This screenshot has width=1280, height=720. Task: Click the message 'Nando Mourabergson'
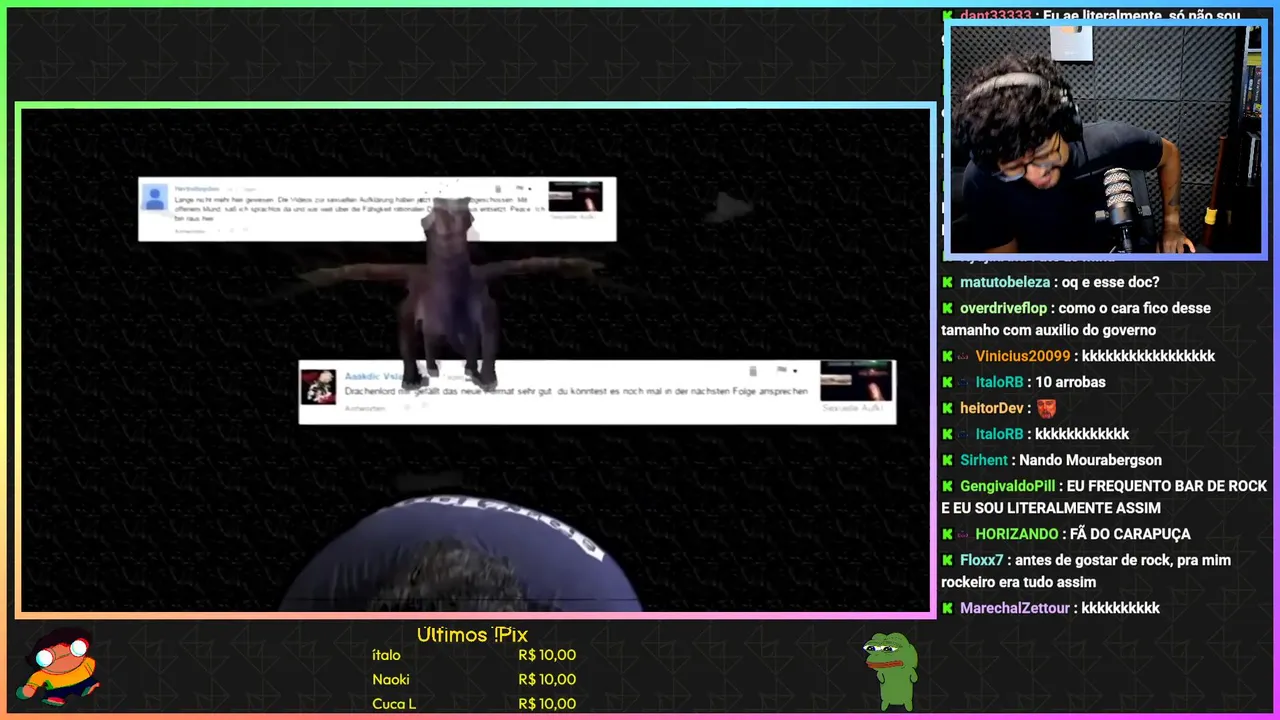(1090, 461)
